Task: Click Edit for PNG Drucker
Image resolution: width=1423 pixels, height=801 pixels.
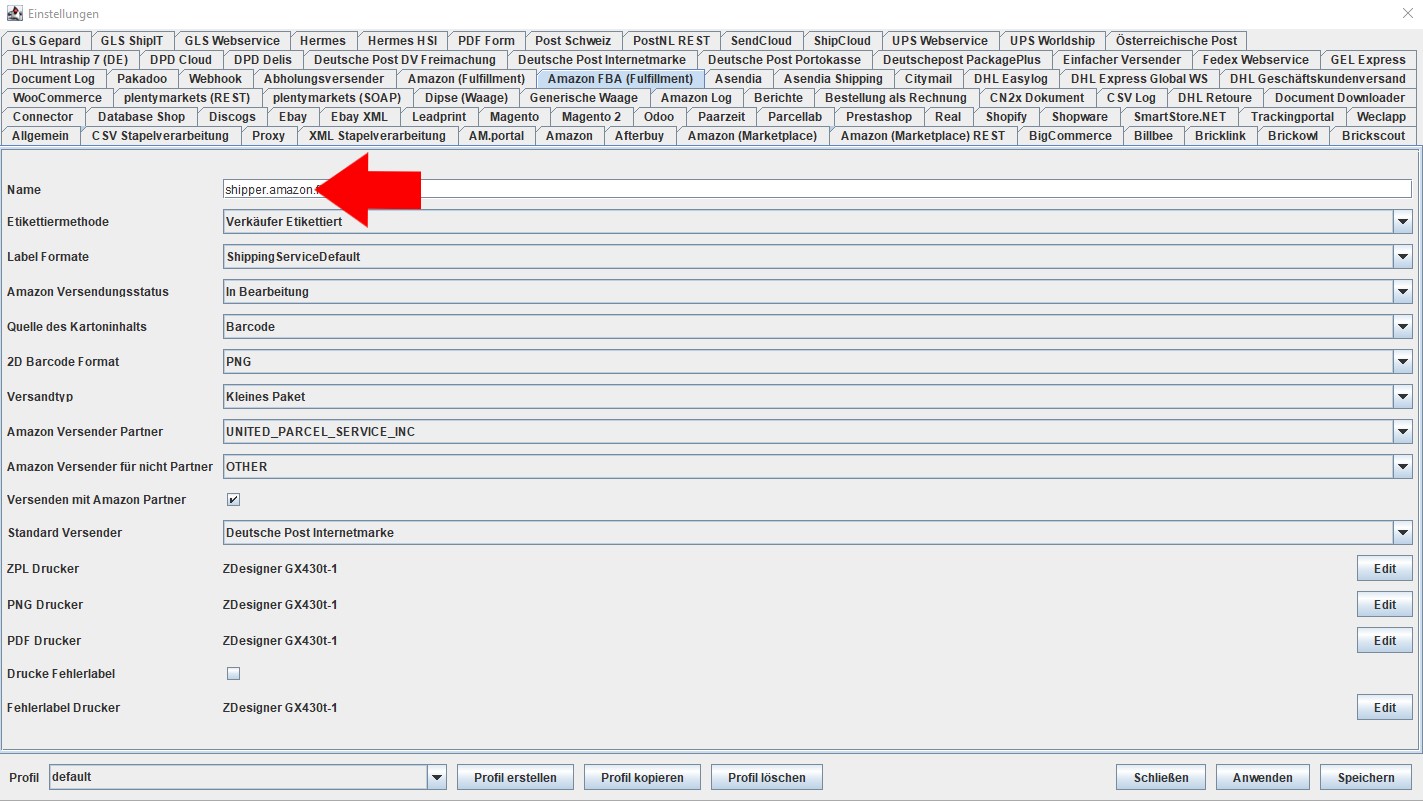Action: pos(1384,605)
